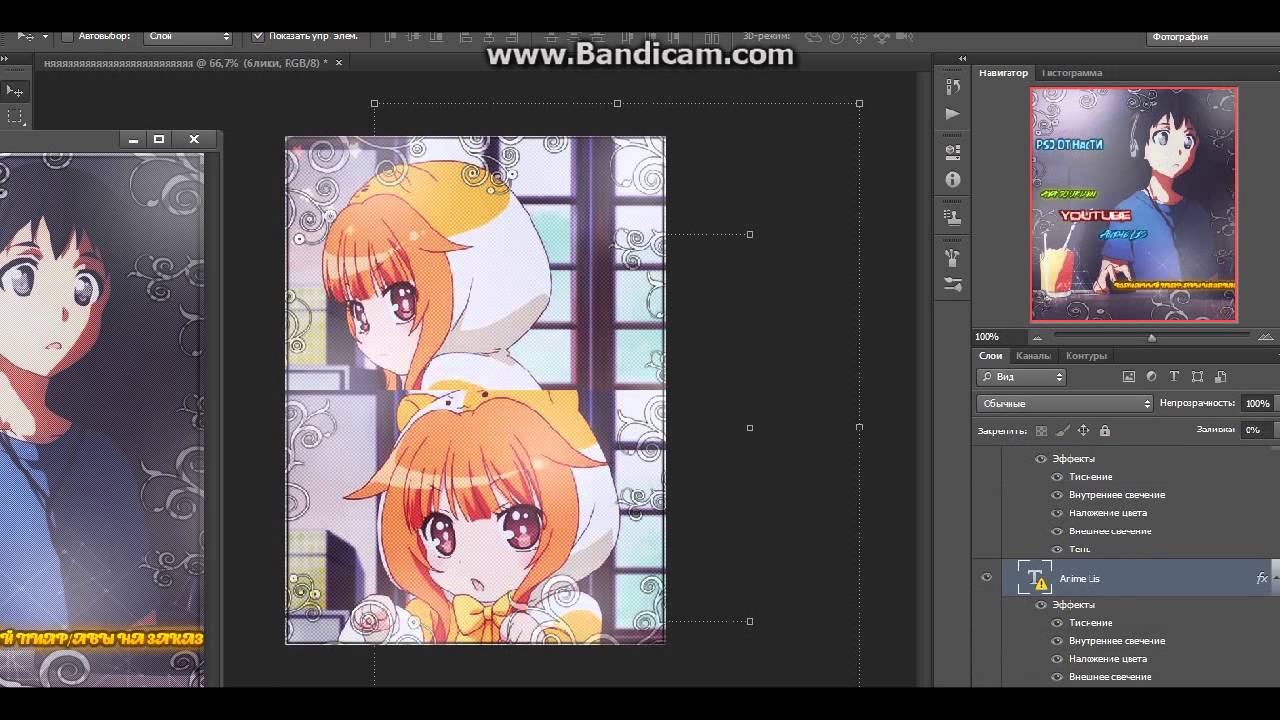Click the top-left transform handle on canvas
Image resolution: width=1280 pixels, height=720 pixels.
click(375, 103)
